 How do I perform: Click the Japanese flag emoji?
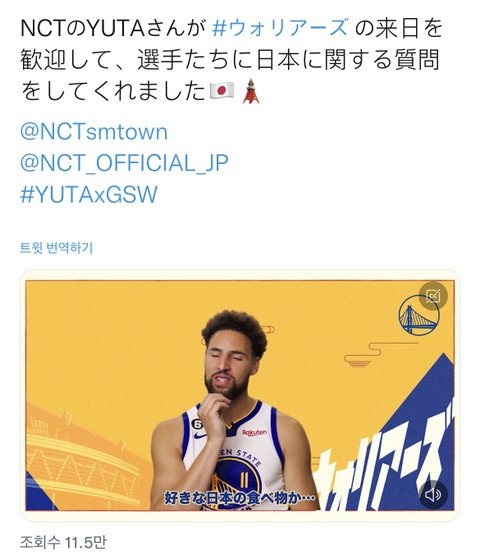[x=222, y=91]
